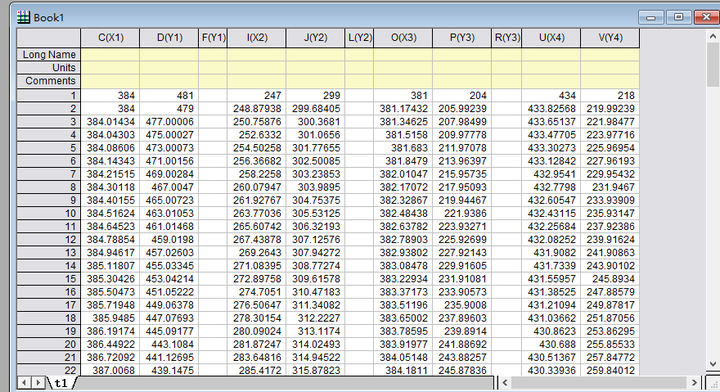Image resolution: width=720 pixels, height=392 pixels.
Task: Select cell with value 245.8934
Action: (x=610, y=279)
